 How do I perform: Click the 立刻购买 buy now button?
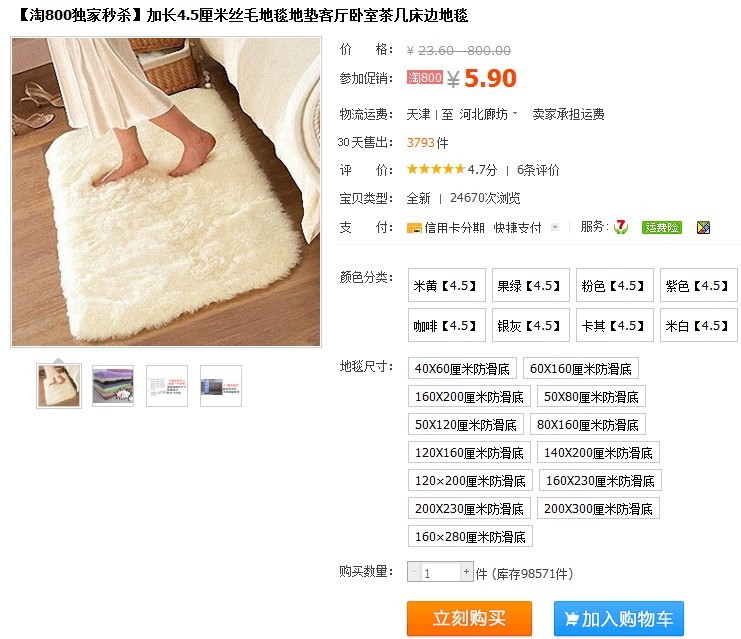tap(469, 618)
